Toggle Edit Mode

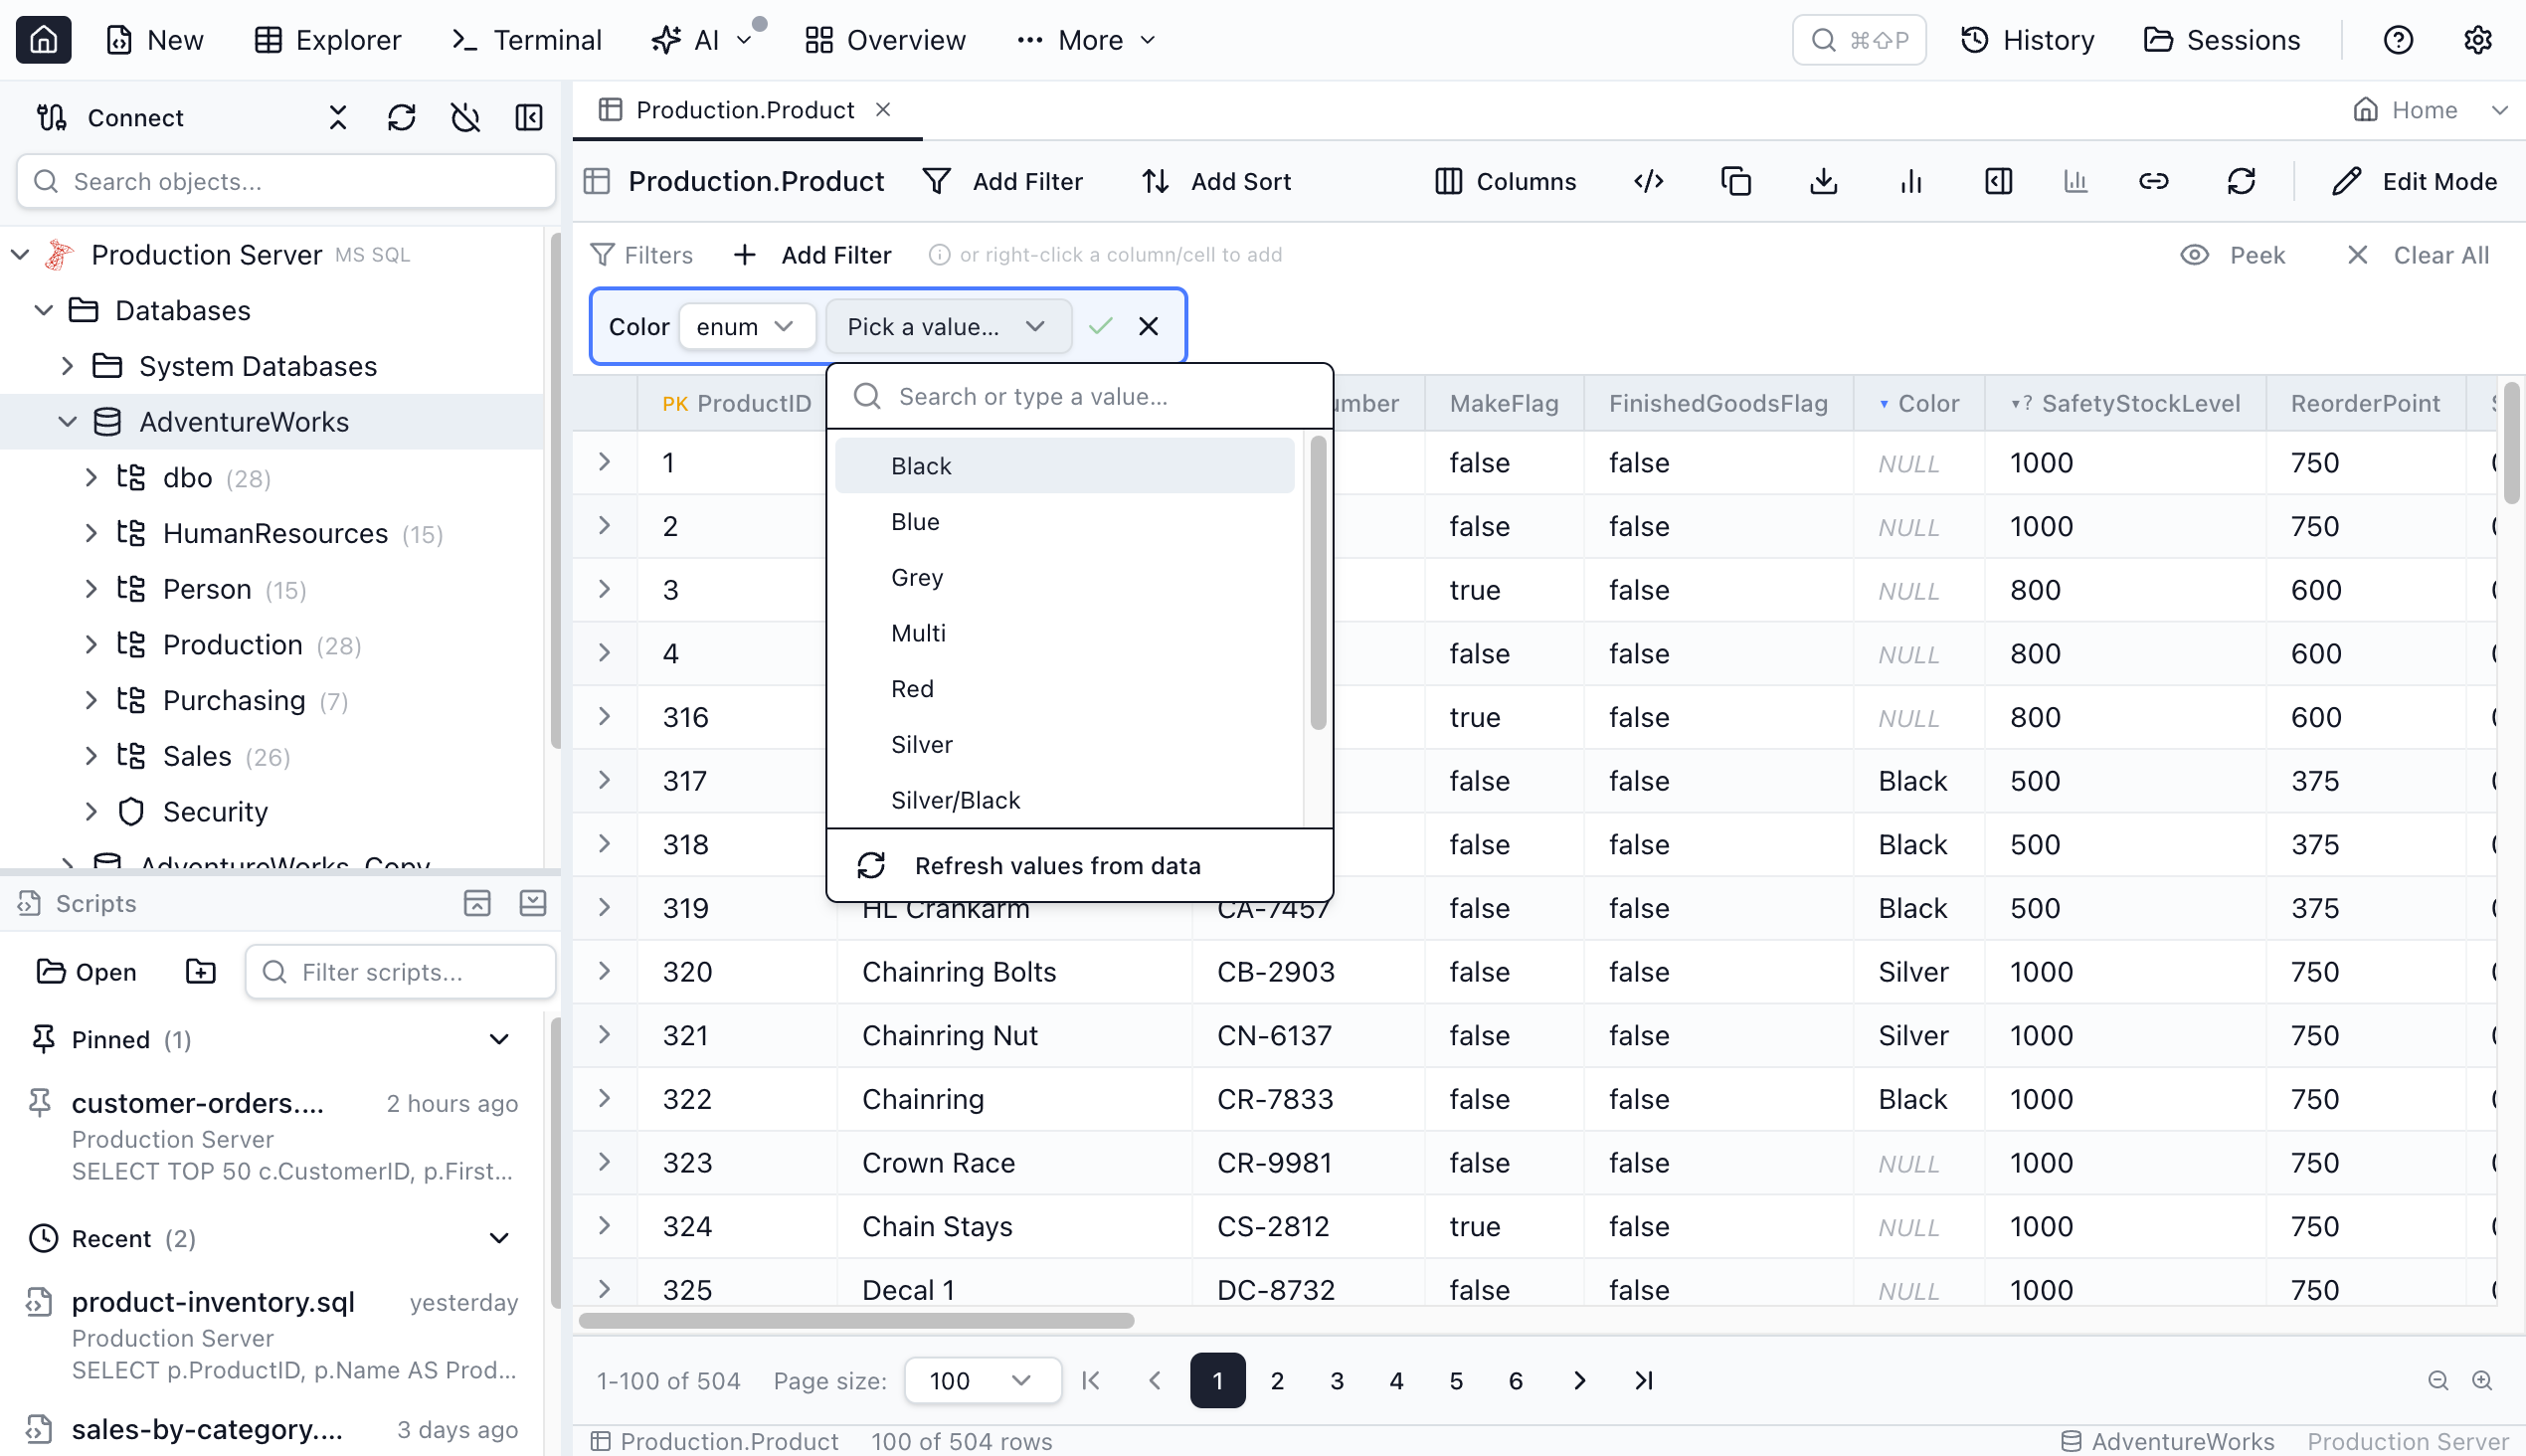pyautogui.click(x=2414, y=181)
